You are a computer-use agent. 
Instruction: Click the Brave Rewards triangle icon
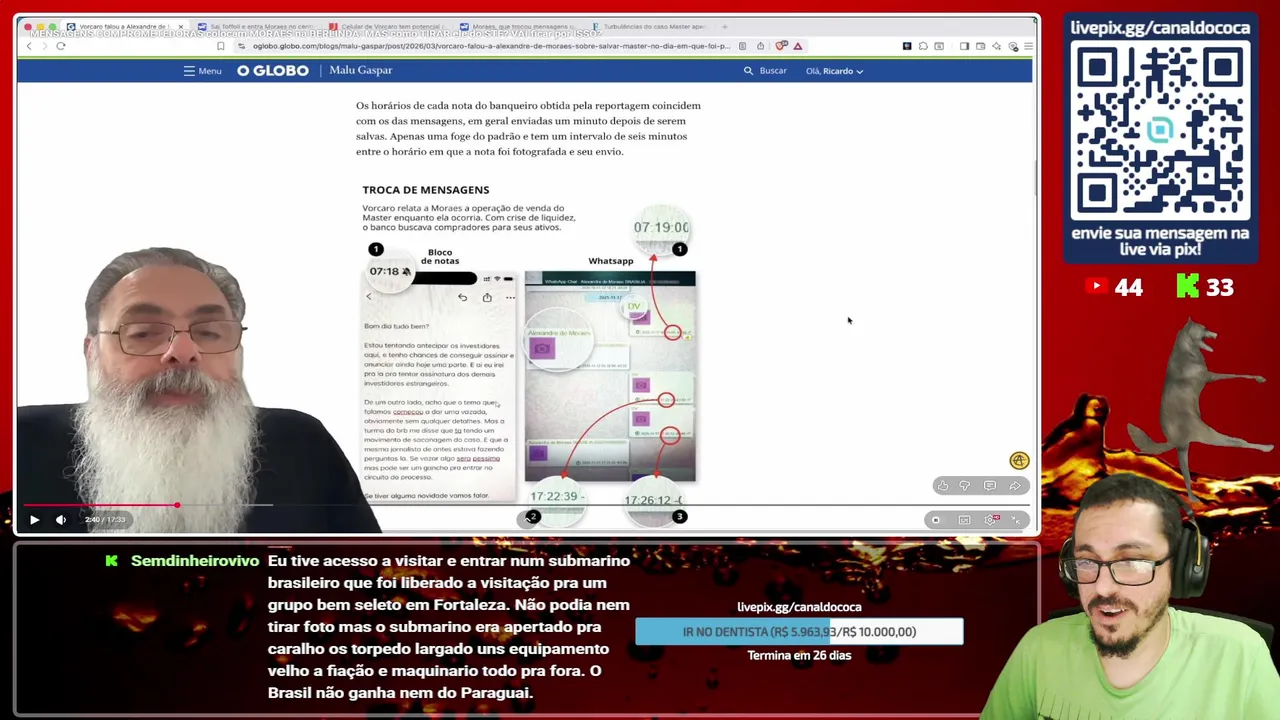pos(798,46)
